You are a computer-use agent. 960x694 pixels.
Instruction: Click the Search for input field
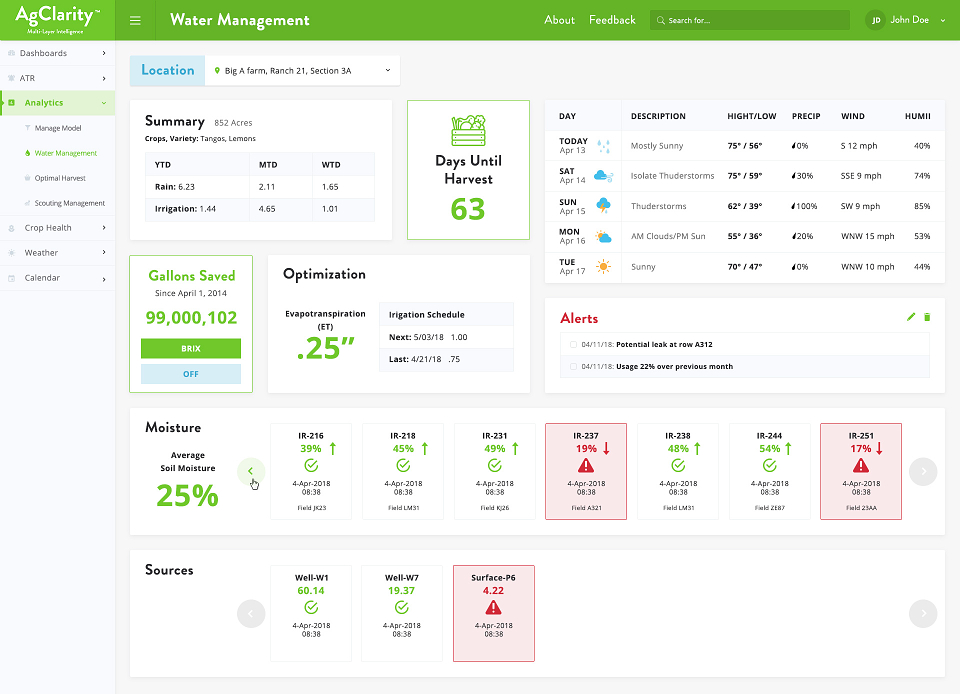pyautogui.click(x=750, y=20)
